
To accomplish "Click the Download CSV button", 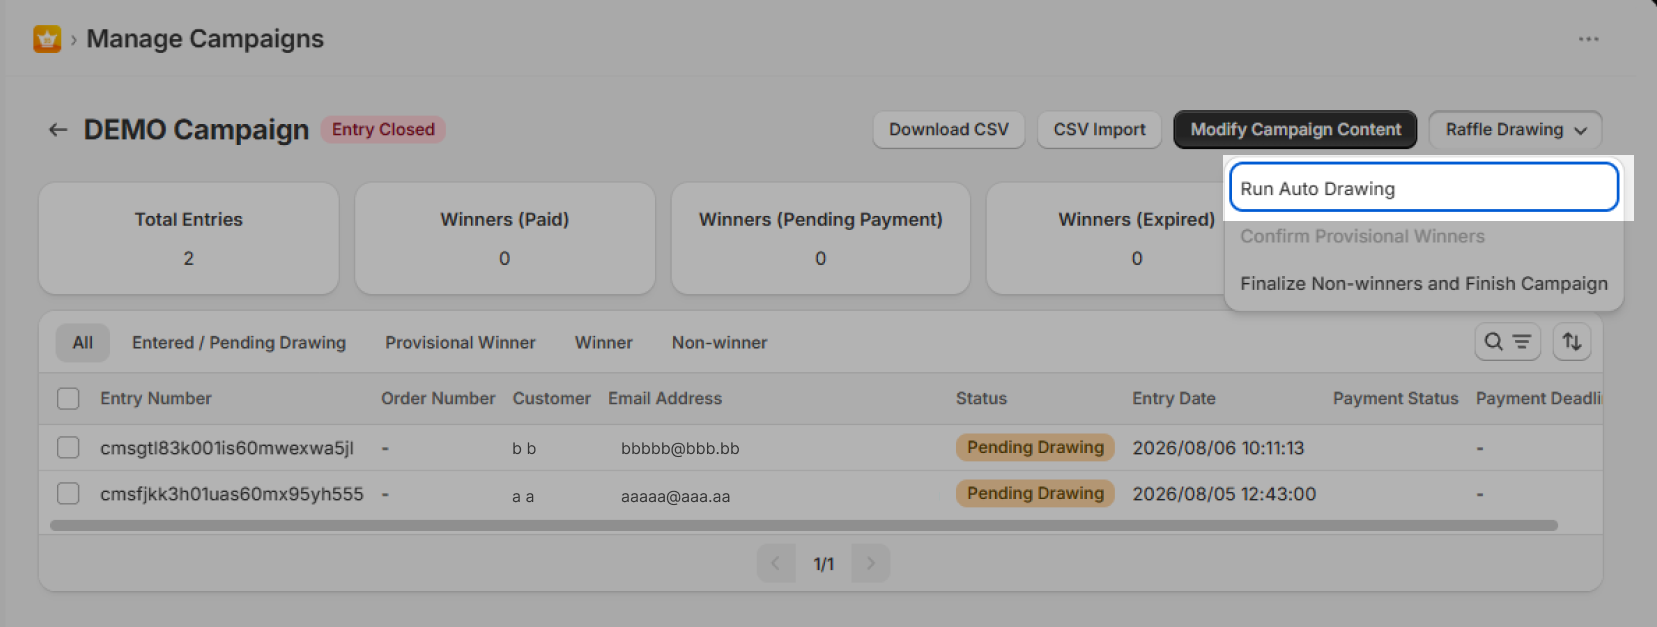I will click(949, 130).
